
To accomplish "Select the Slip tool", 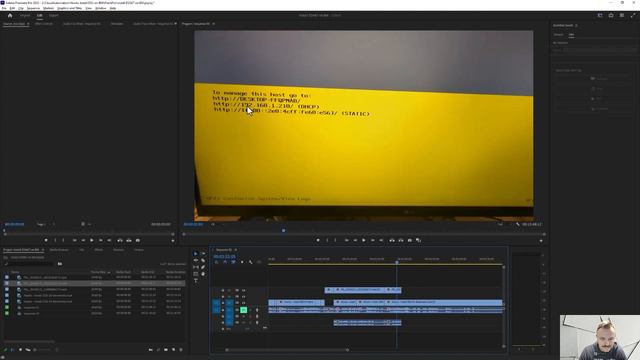I will (x=196, y=267).
